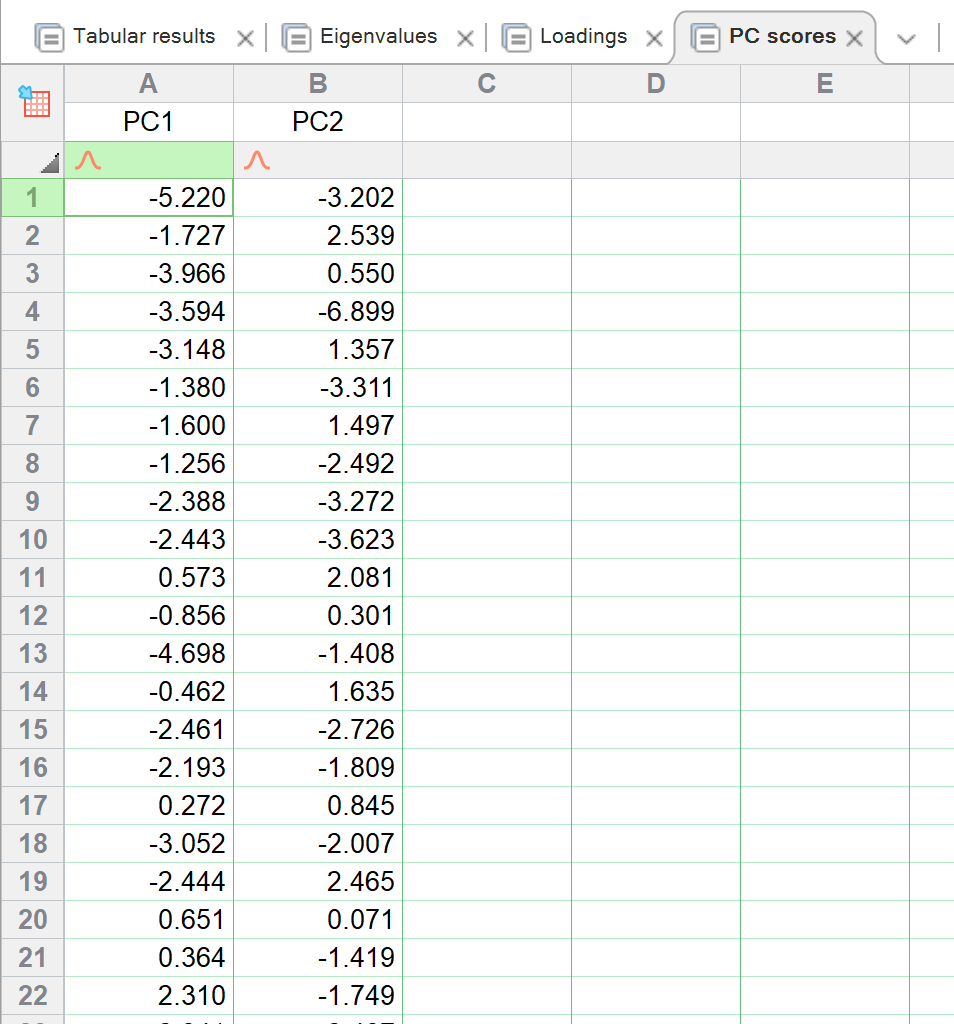Click the table format grid icon
The image size is (954, 1024).
coord(34,101)
